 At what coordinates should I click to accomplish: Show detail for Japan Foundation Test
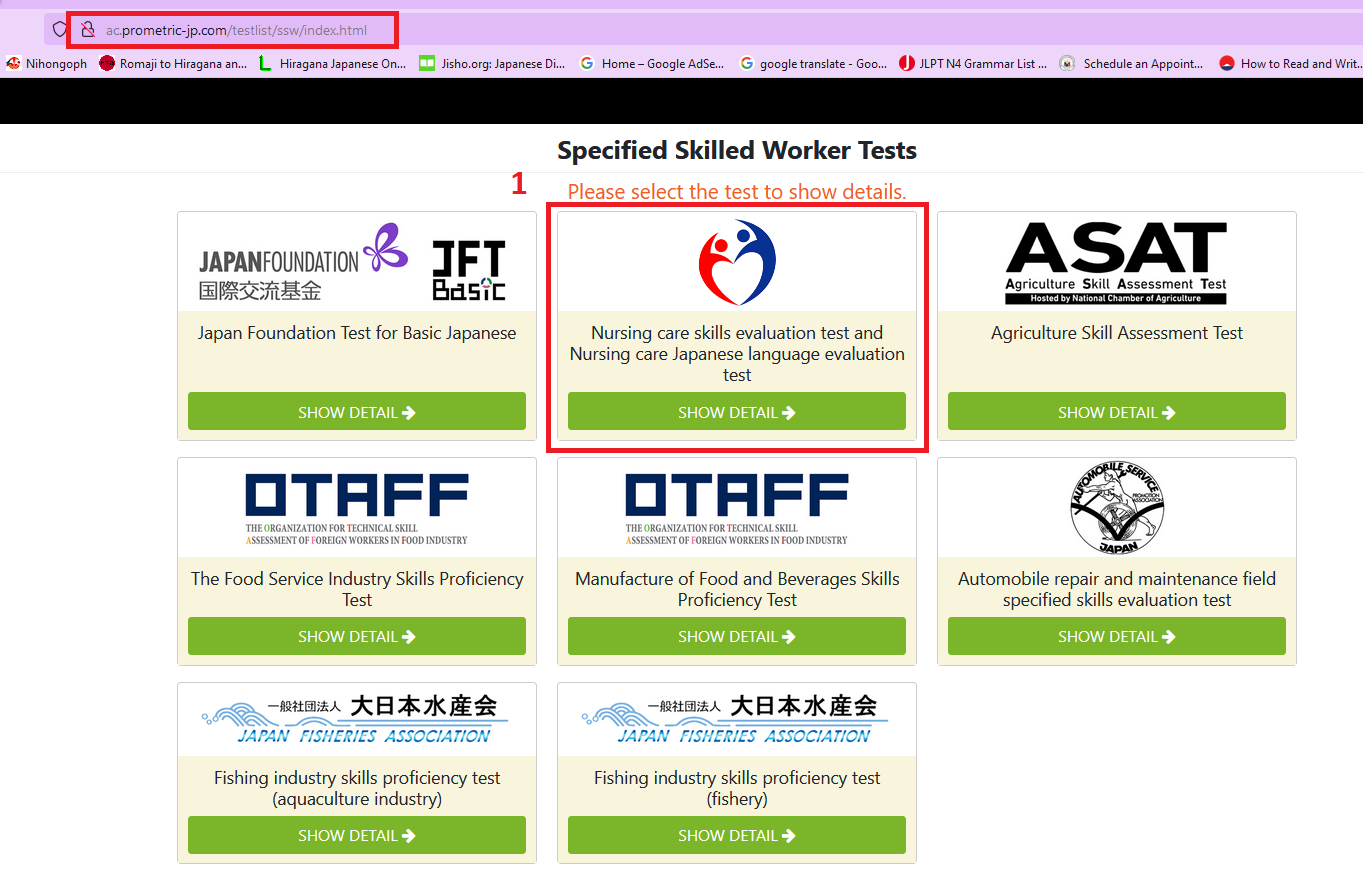click(x=357, y=412)
